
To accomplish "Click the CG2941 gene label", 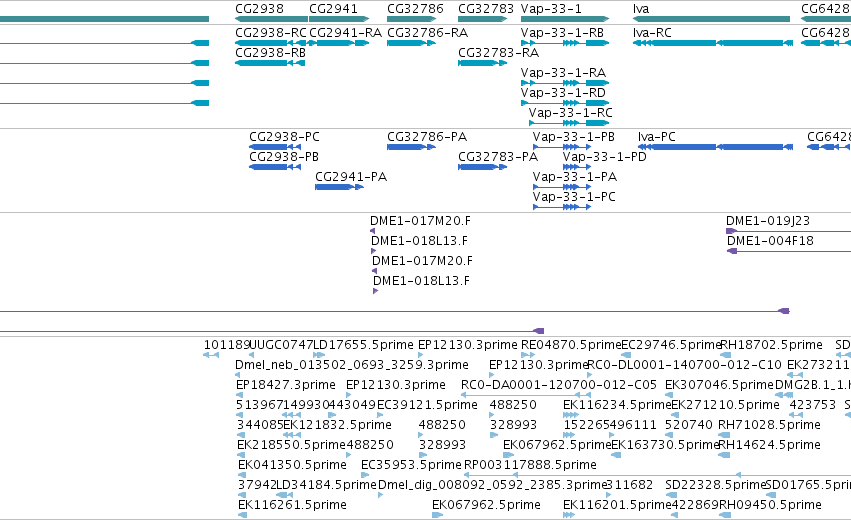I will click(333, 9).
